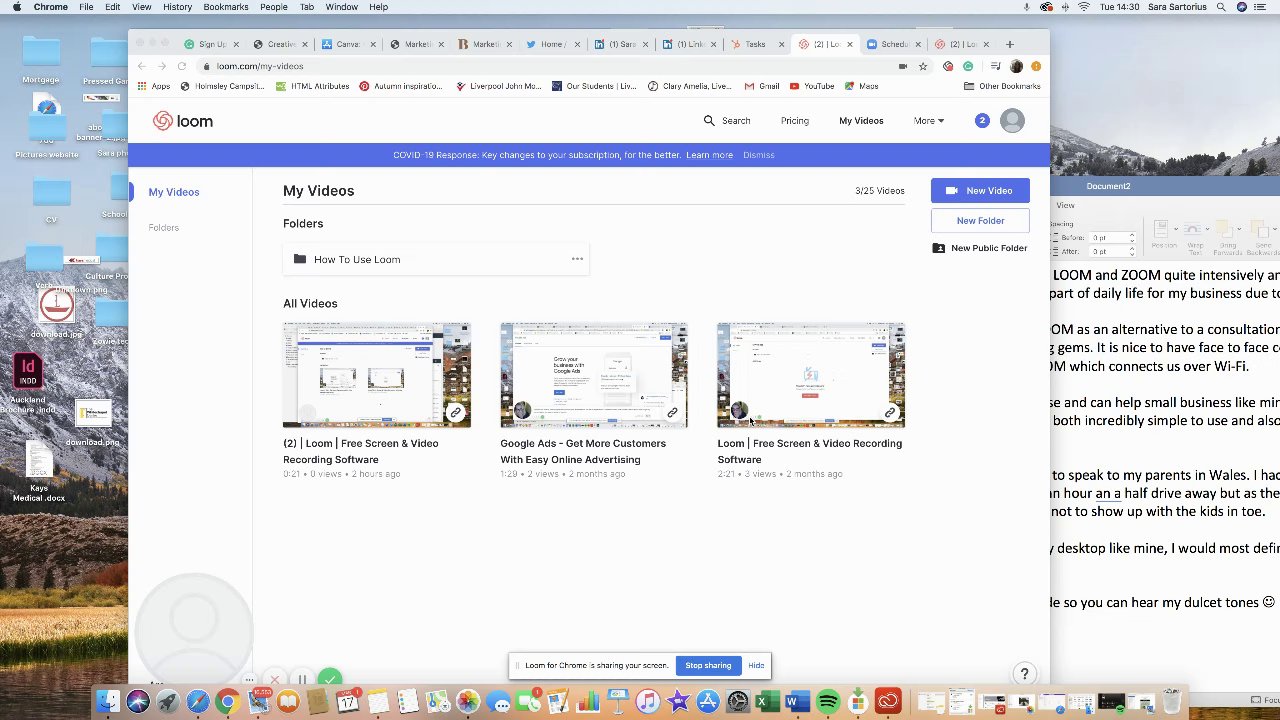Click the camera icon in address bar

coord(903,66)
